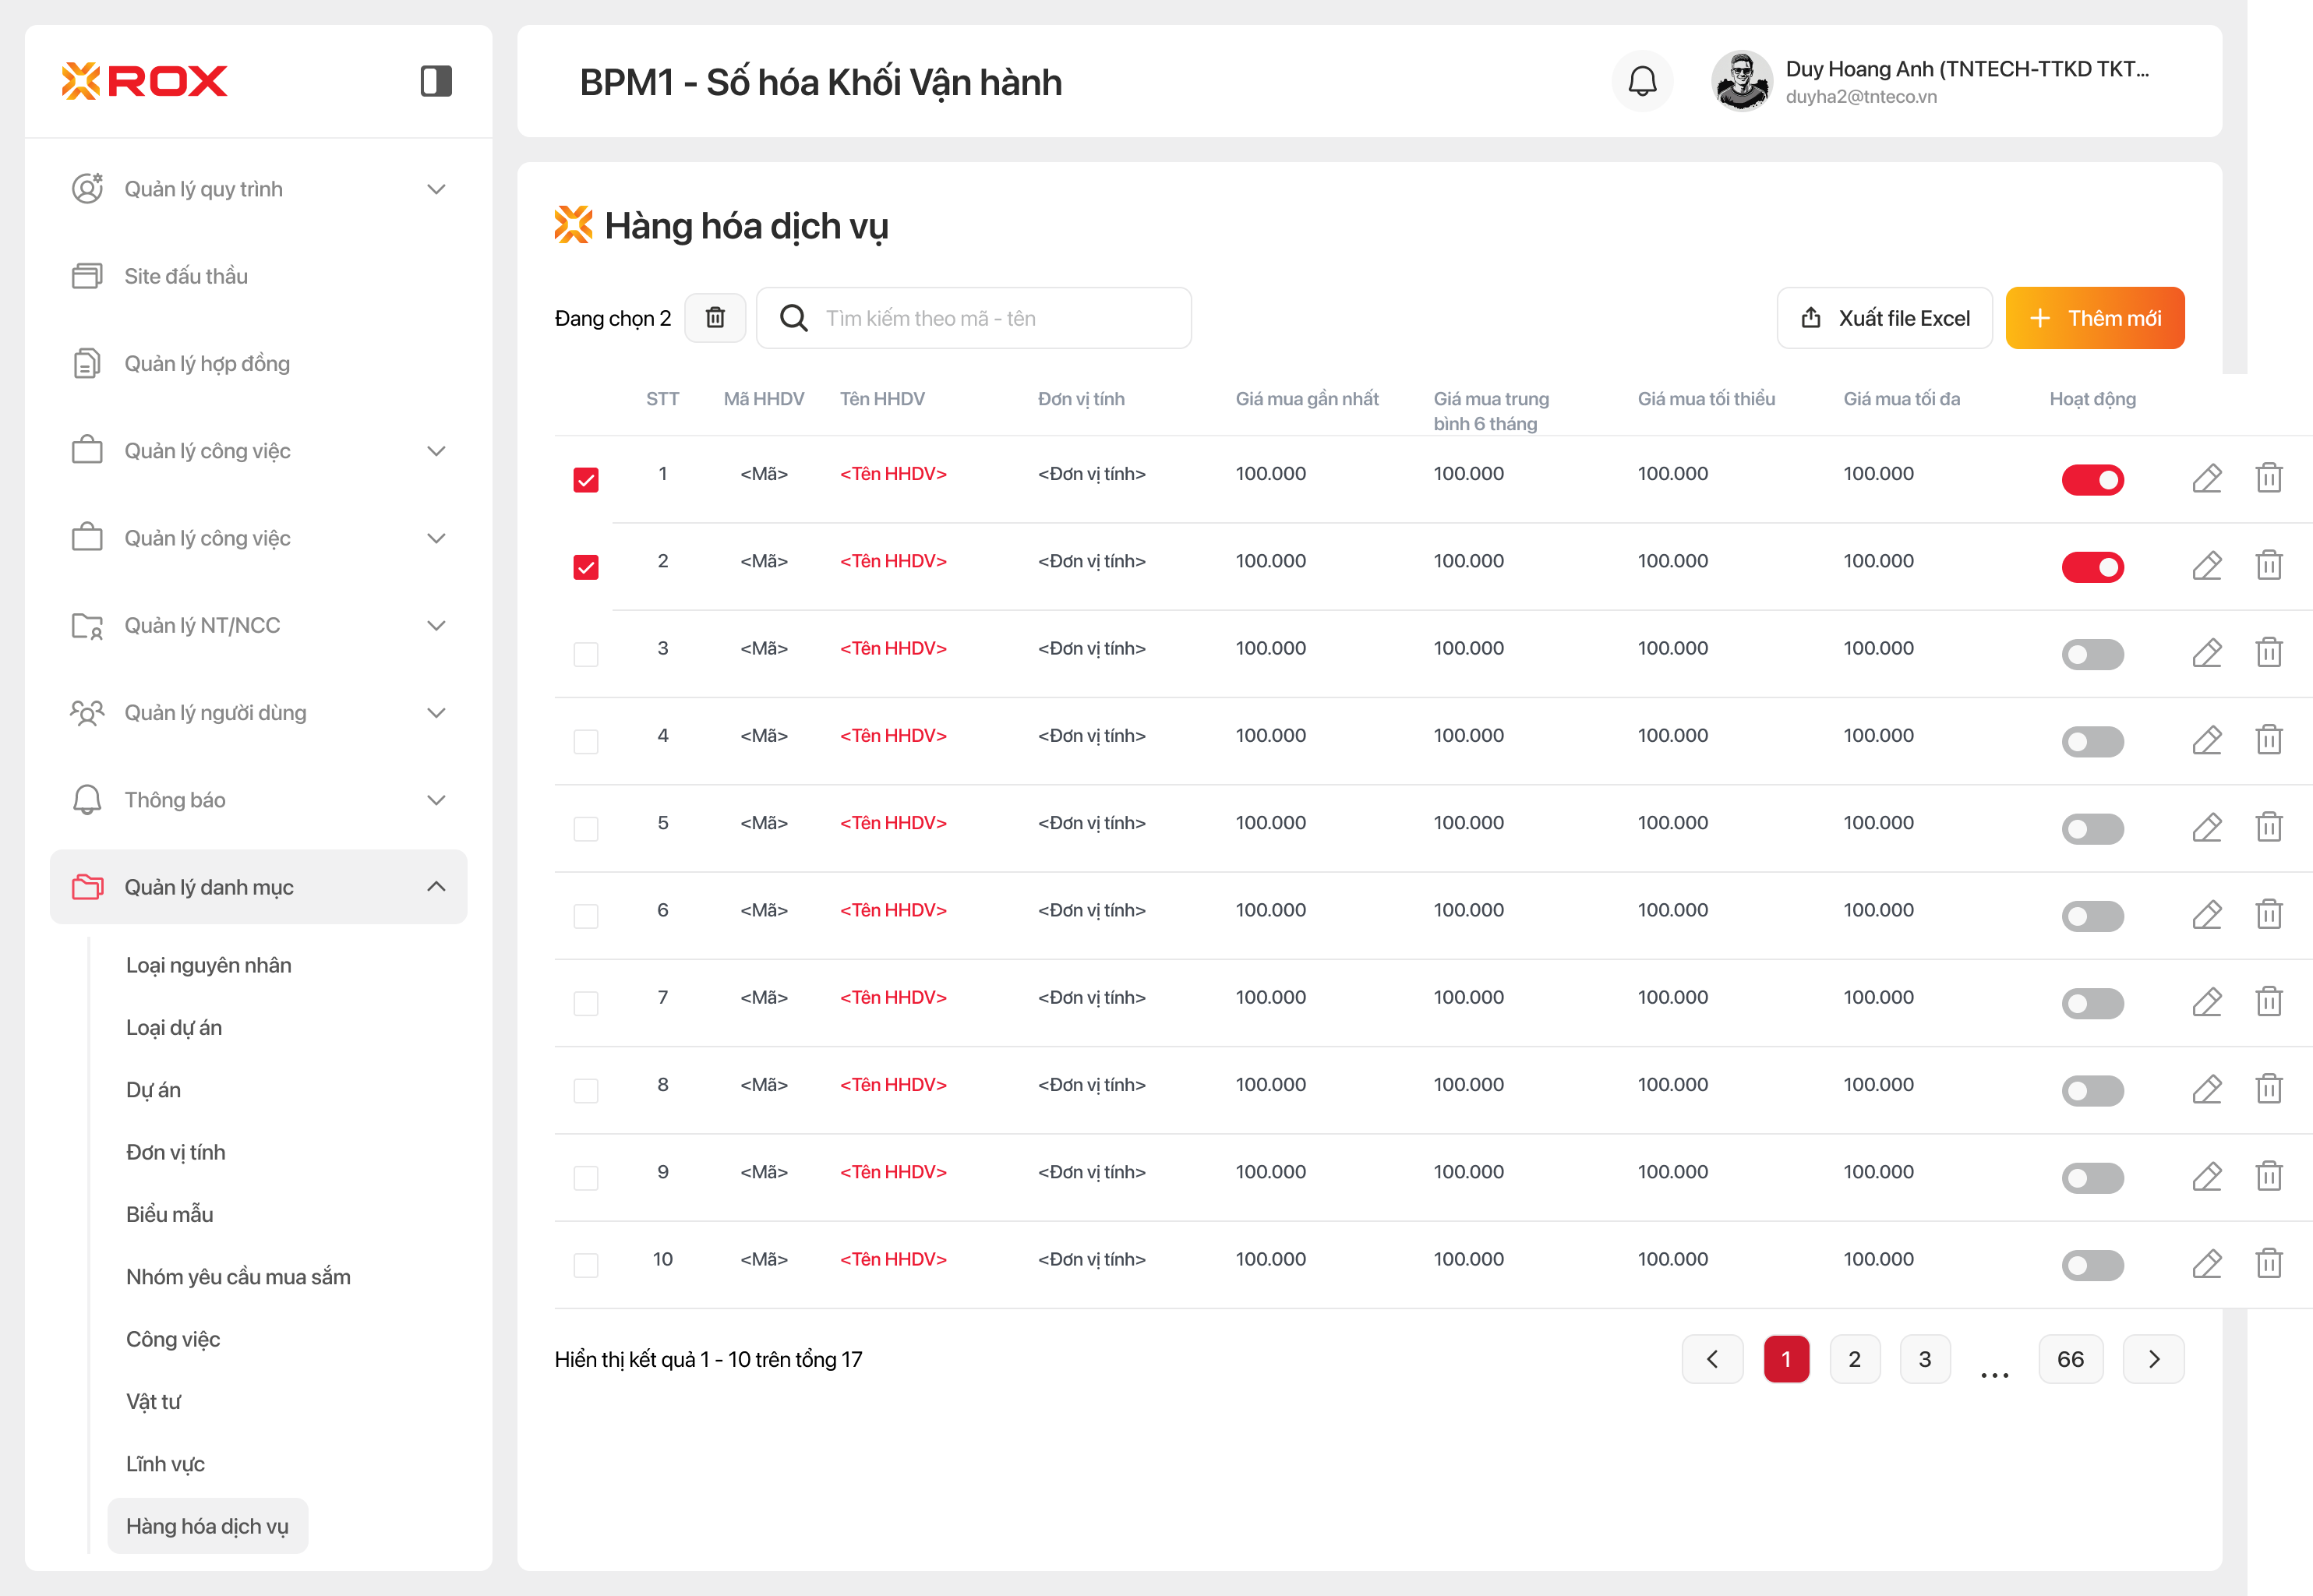Collapse the sidebar with the panel icon
Image resolution: width=2313 pixels, height=1596 pixels.
[x=436, y=81]
